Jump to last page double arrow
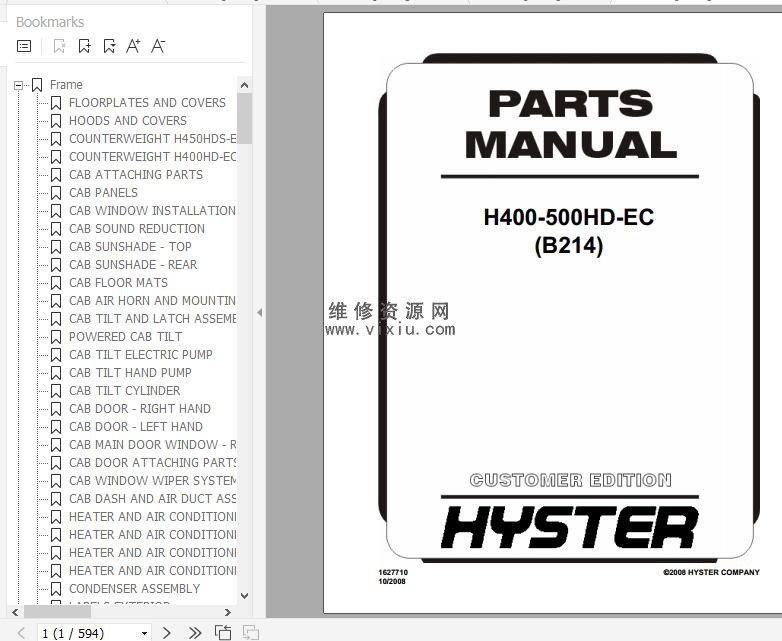The image size is (782, 641). pyautogui.click(x=195, y=633)
